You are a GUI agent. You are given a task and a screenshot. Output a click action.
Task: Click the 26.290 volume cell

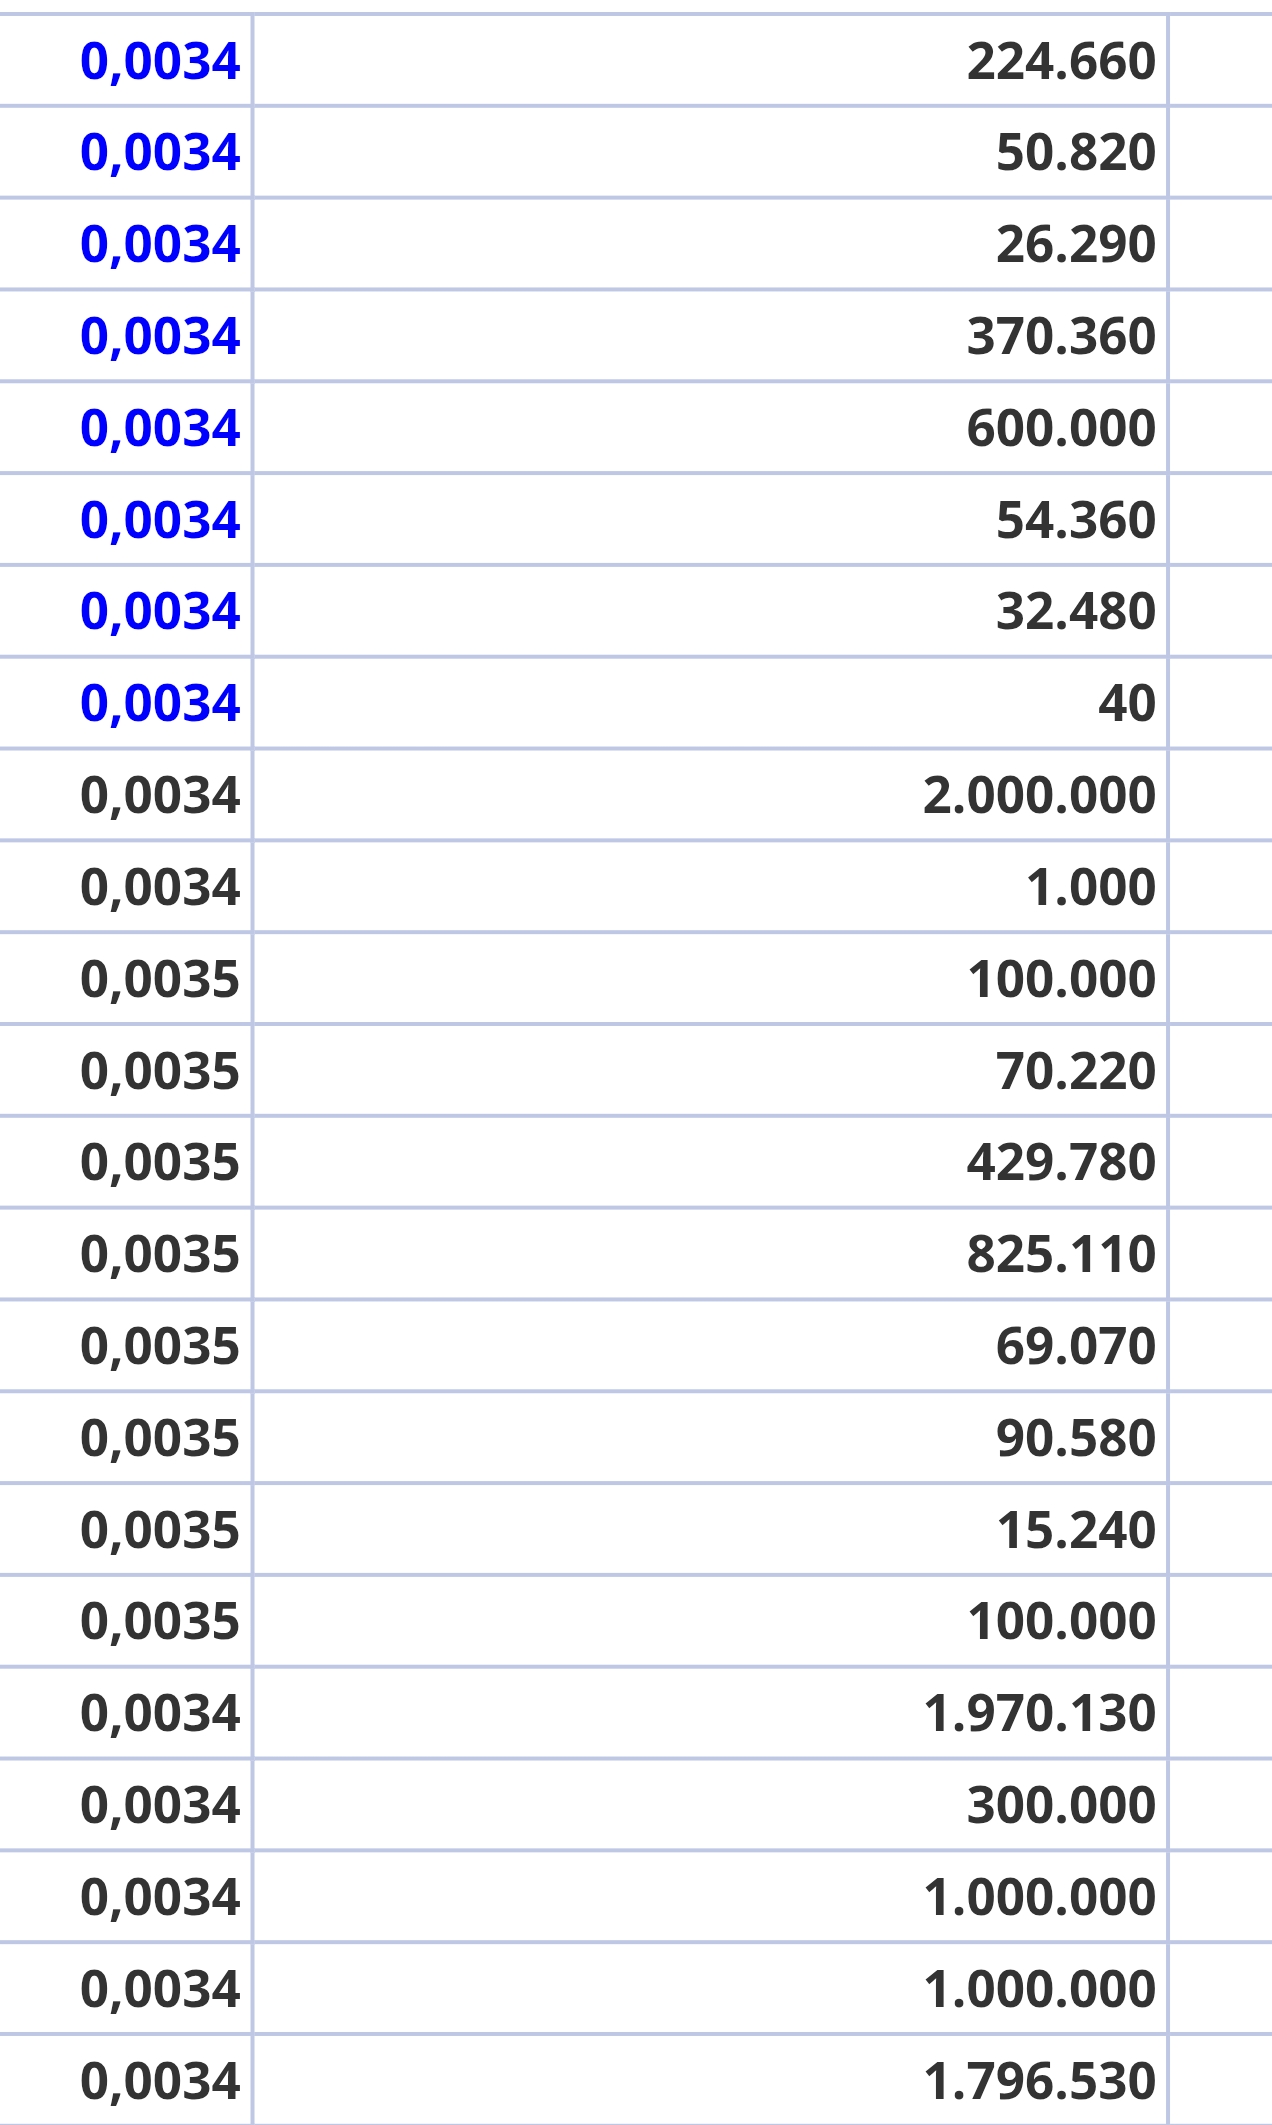coord(710,244)
